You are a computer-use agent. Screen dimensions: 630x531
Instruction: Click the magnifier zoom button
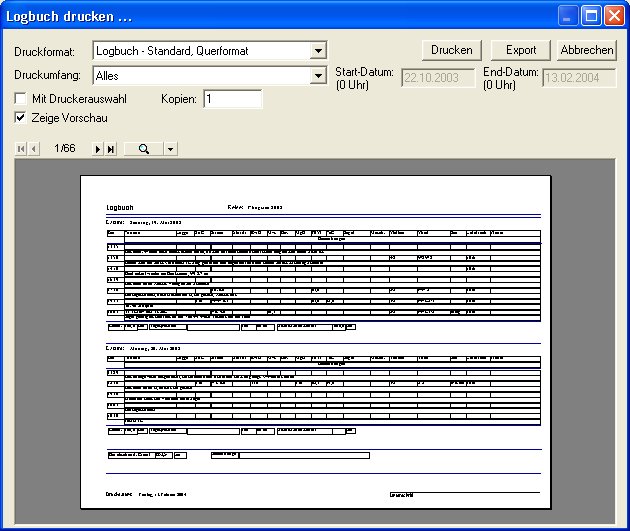tap(144, 149)
